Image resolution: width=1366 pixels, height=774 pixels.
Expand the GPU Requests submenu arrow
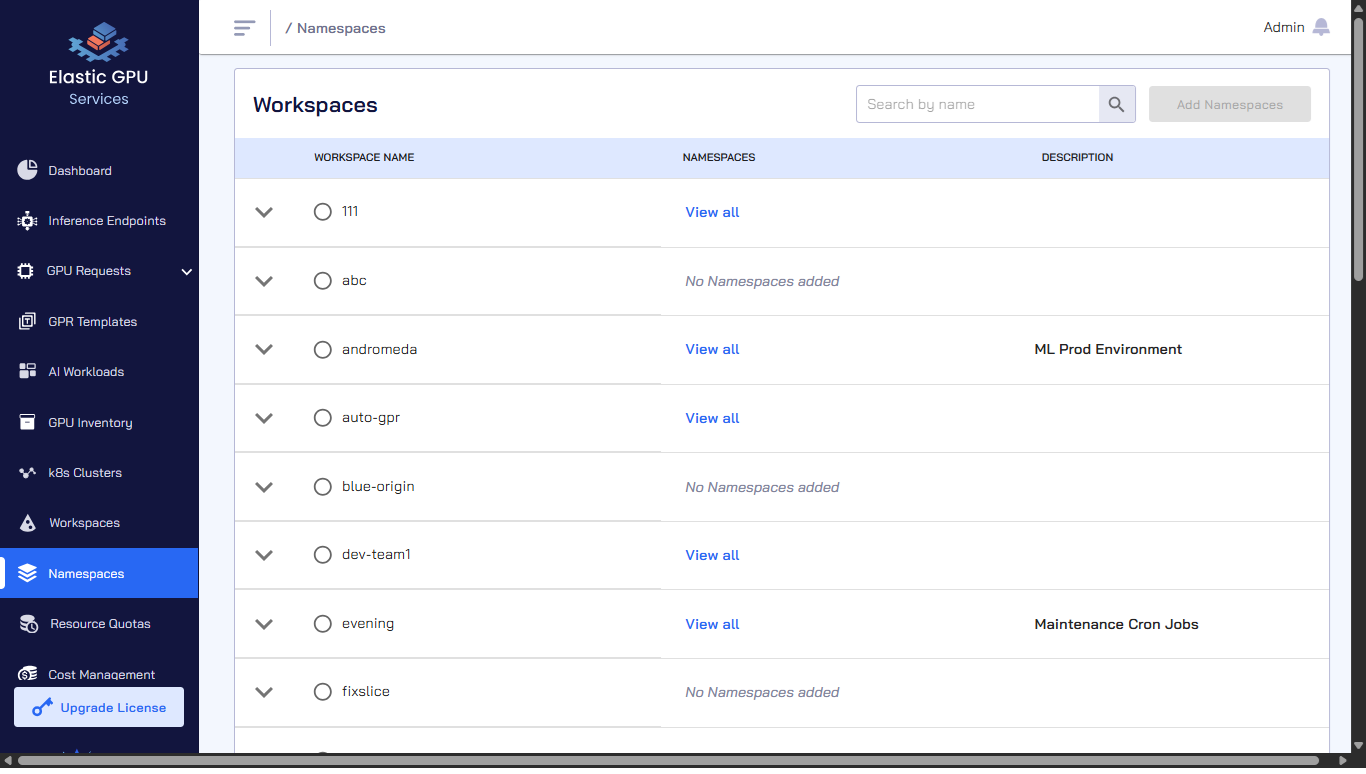(187, 272)
